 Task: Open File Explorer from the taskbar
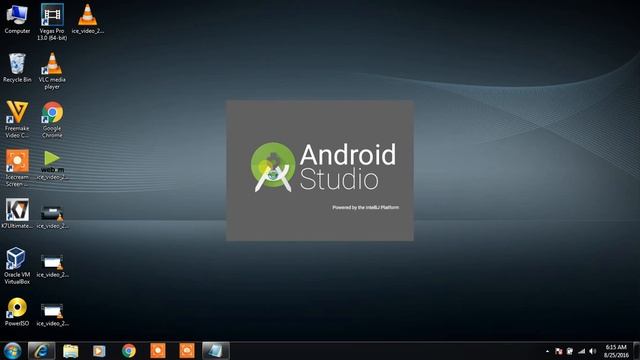71,351
